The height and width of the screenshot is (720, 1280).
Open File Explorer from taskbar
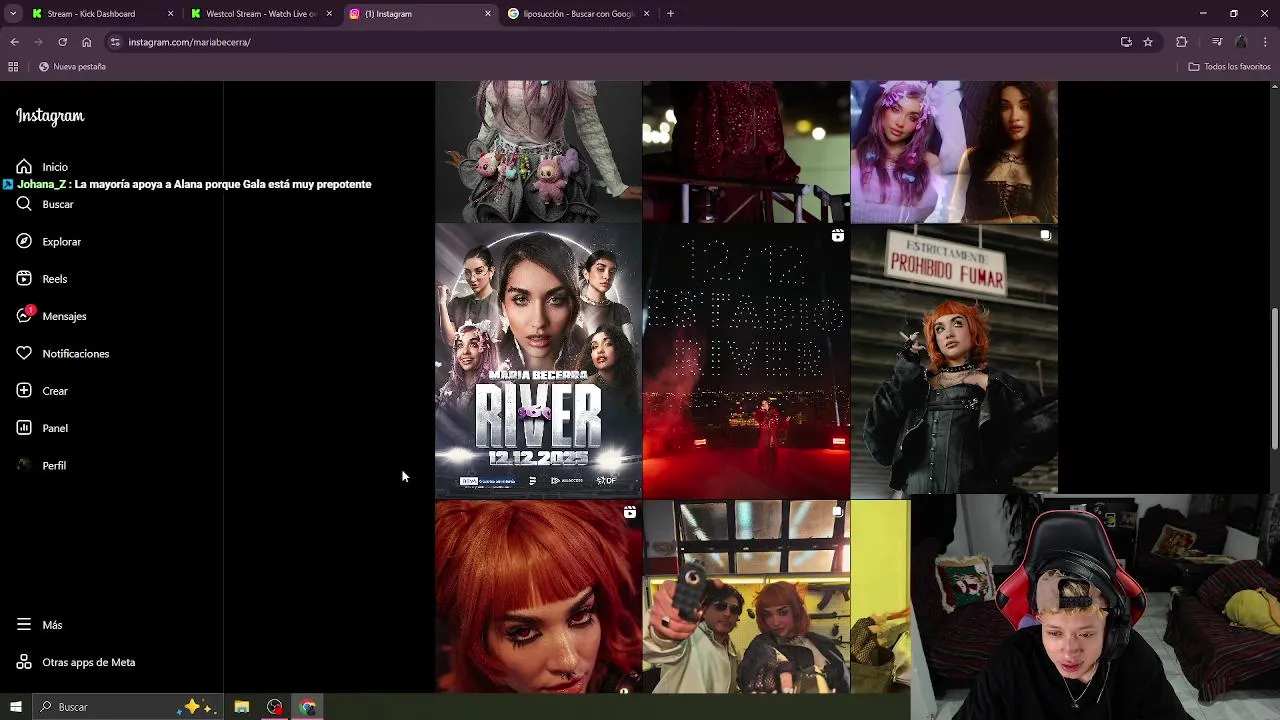pos(241,707)
